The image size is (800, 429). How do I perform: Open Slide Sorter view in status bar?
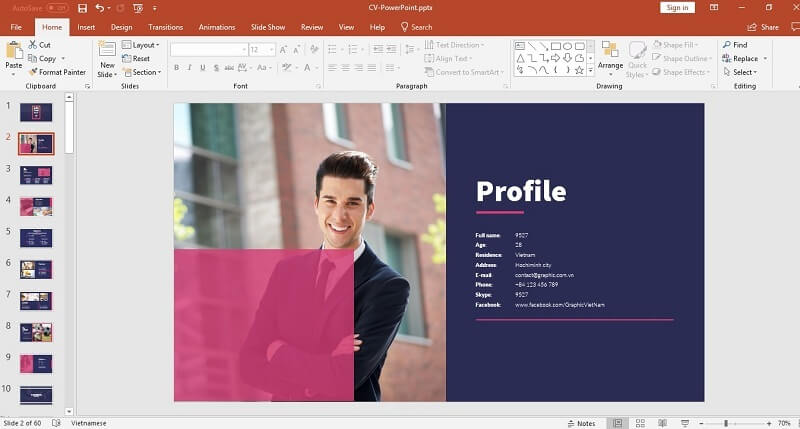coord(640,423)
